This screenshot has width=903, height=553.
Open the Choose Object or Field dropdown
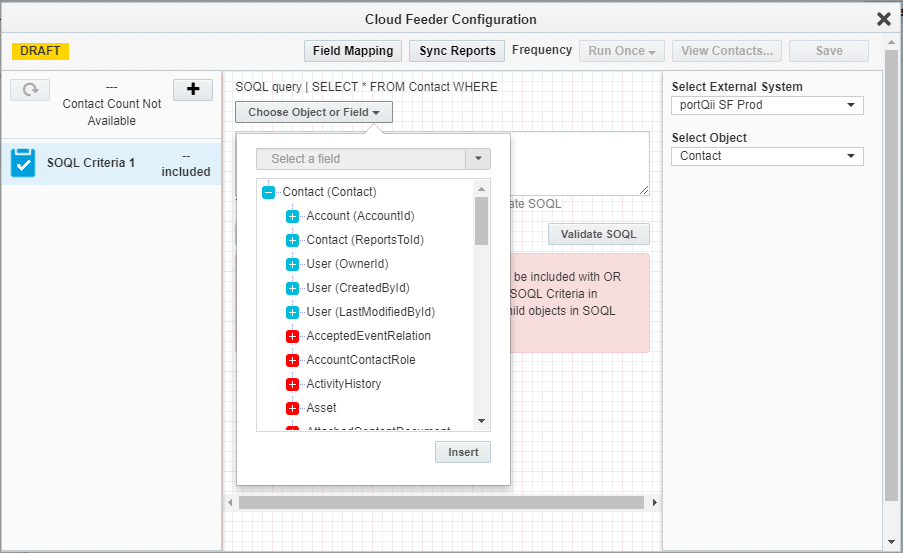(x=314, y=112)
